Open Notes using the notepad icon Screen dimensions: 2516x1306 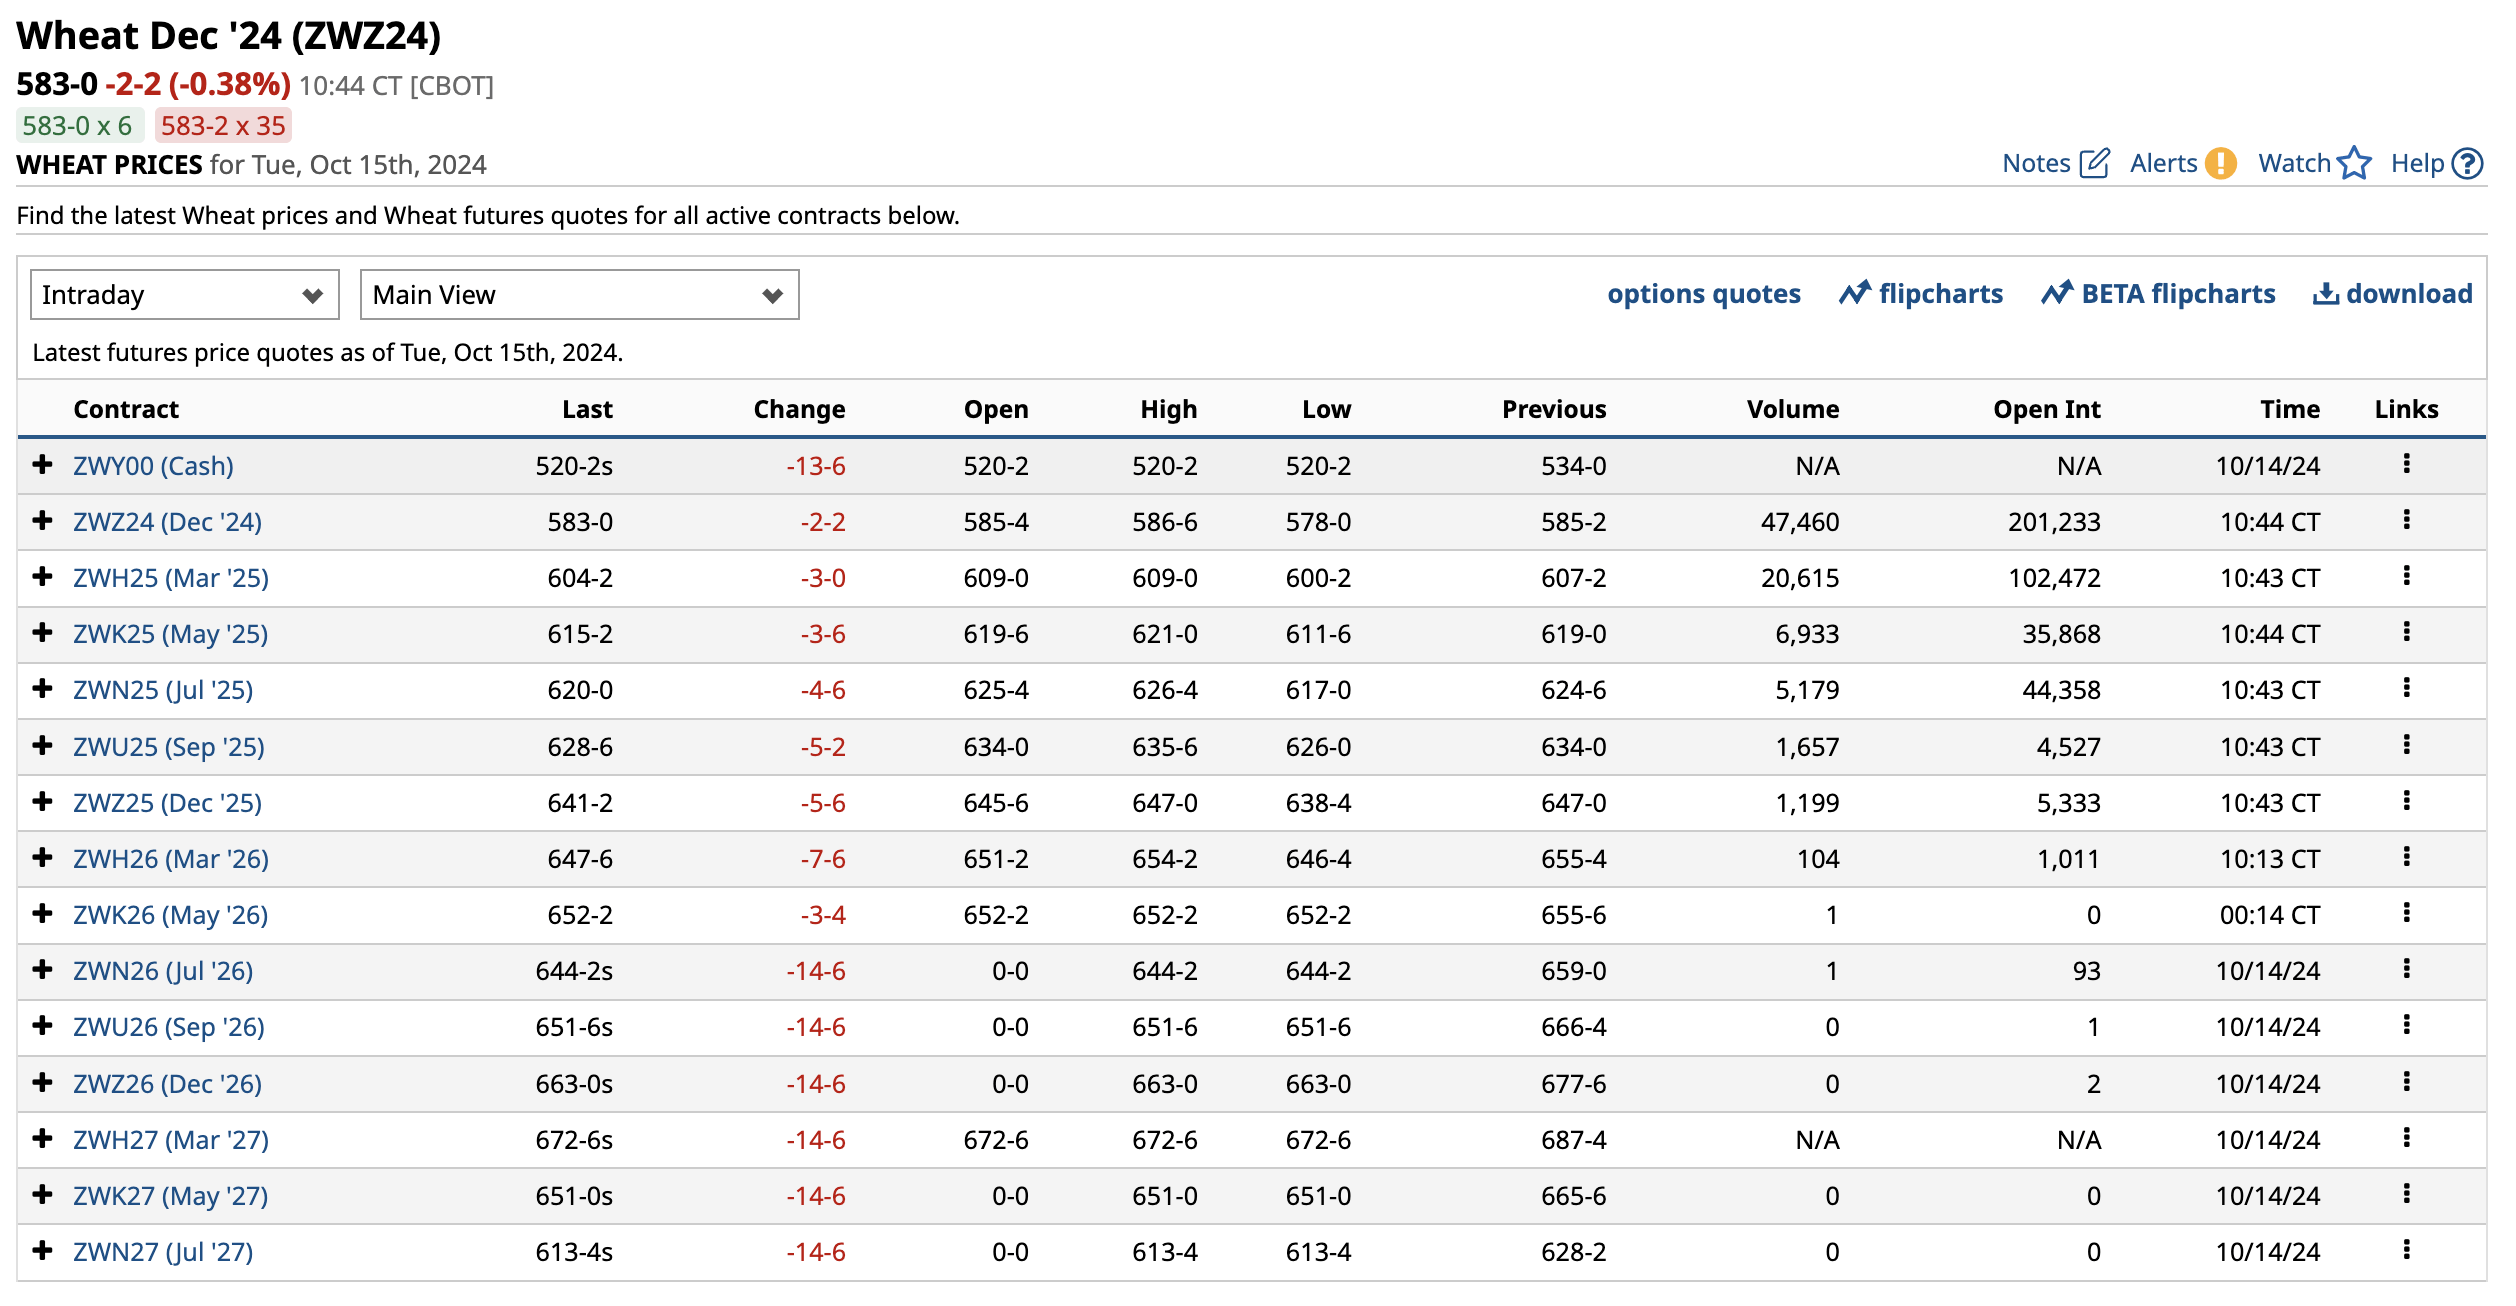[2095, 163]
